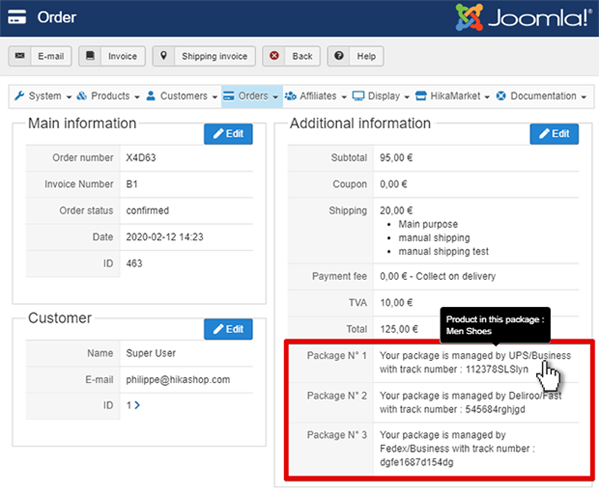The height and width of the screenshot is (491, 600).
Task: Click the Joomla logo
Action: click(x=523, y=17)
